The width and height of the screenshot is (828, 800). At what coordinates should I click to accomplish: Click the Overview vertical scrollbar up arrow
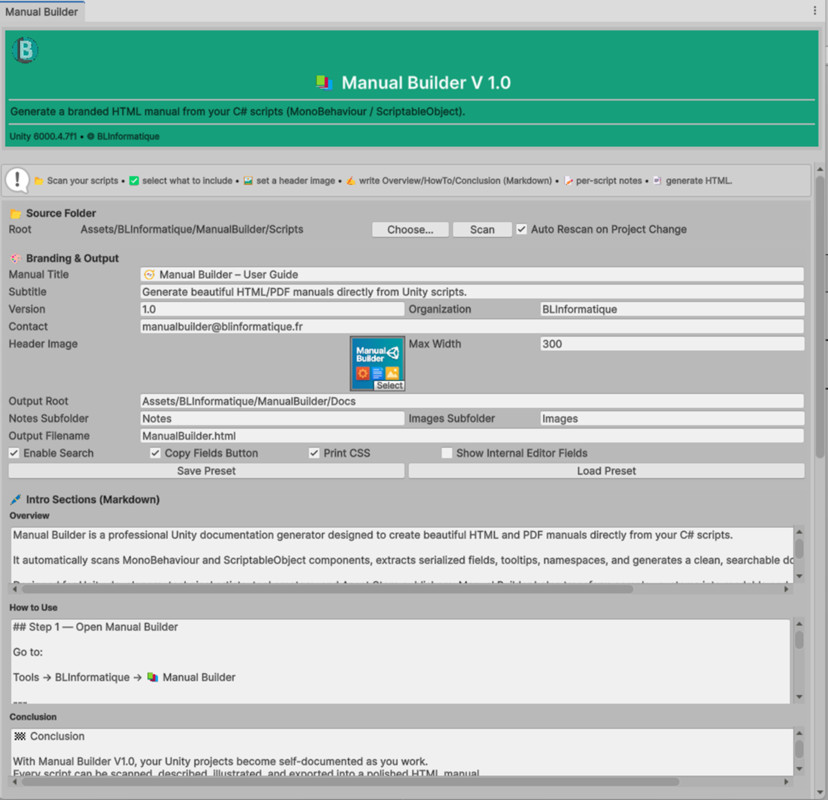(799, 532)
